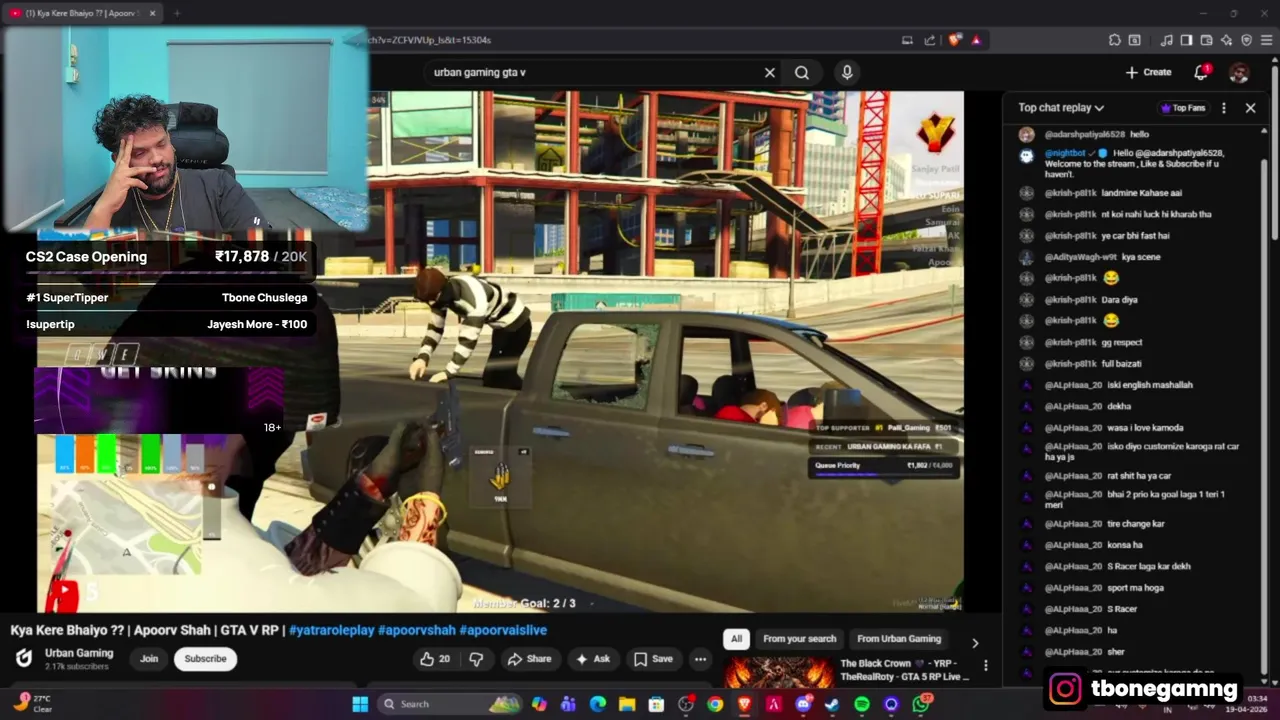Open the YouTube account avatar menu

(x=1239, y=72)
